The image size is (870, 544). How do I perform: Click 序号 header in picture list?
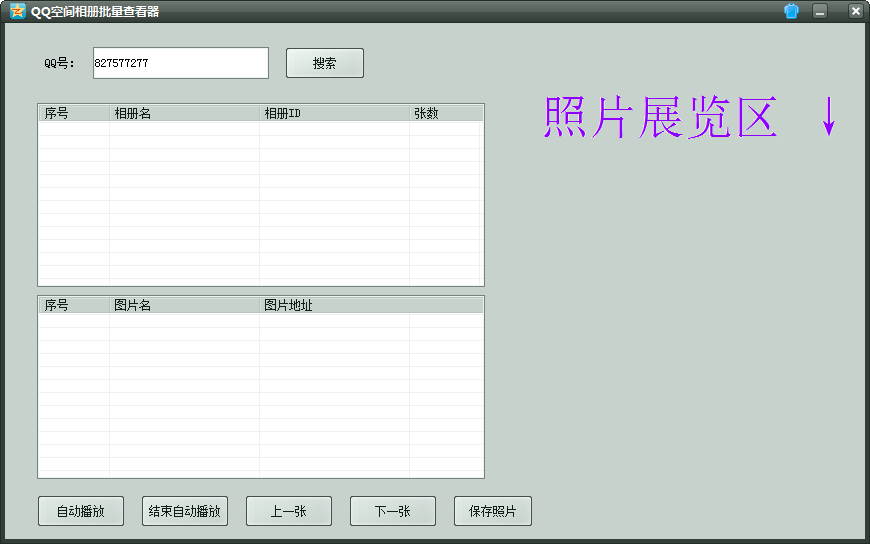click(74, 305)
